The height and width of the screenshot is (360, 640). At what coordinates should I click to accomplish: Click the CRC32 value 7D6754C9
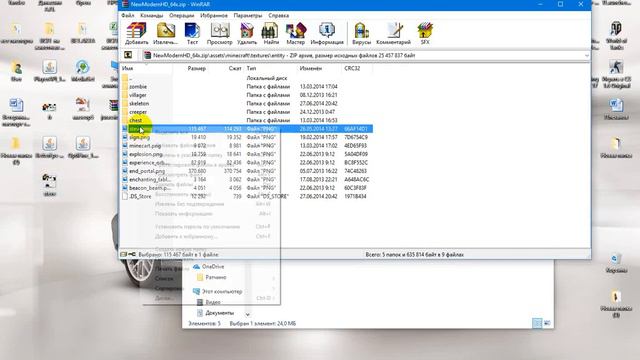[356, 138]
